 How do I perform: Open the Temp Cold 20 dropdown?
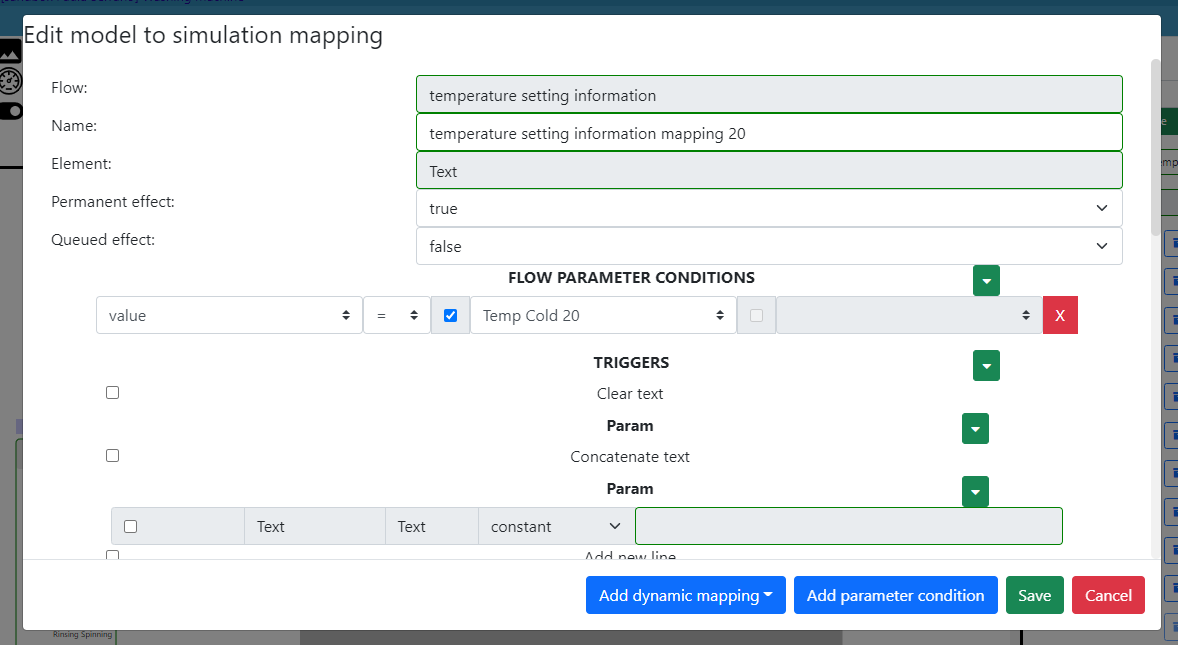pyautogui.click(x=603, y=315)
